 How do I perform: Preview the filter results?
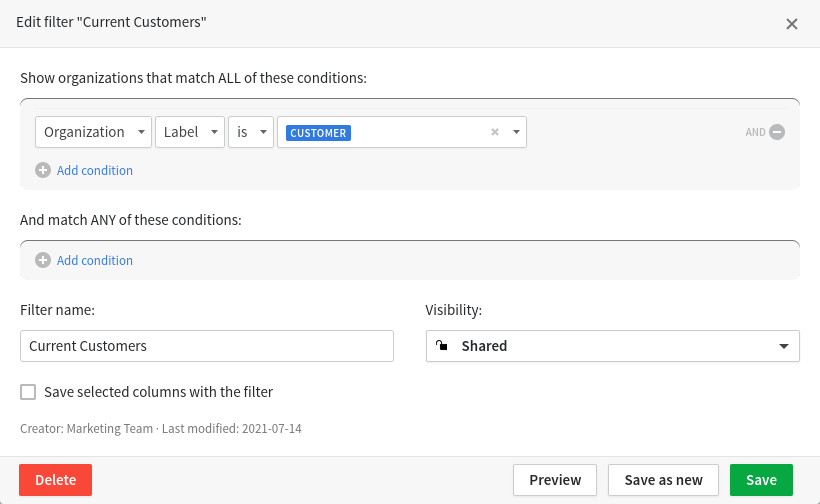[555, 479]
